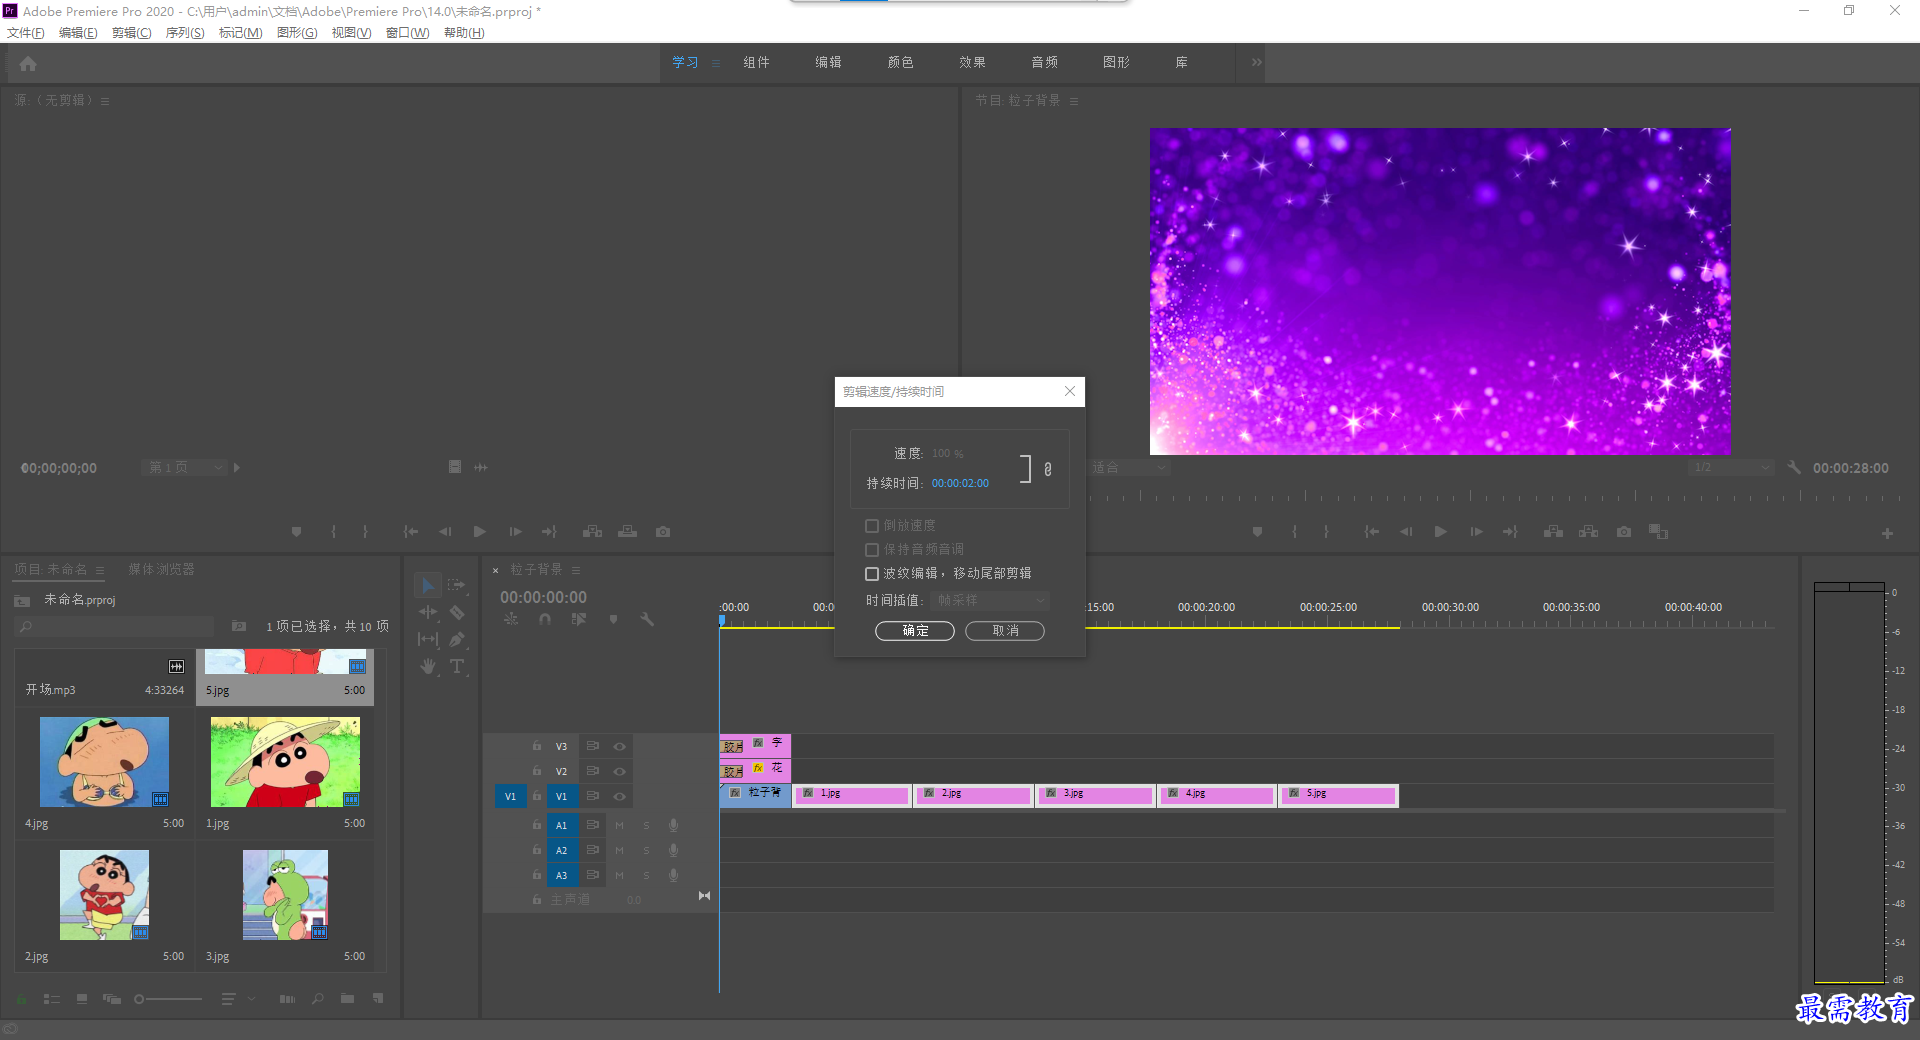The width and height of the screenshot is (1920, 1040).
Task: Open timeline display settings wrench
Action: [647, 619]
